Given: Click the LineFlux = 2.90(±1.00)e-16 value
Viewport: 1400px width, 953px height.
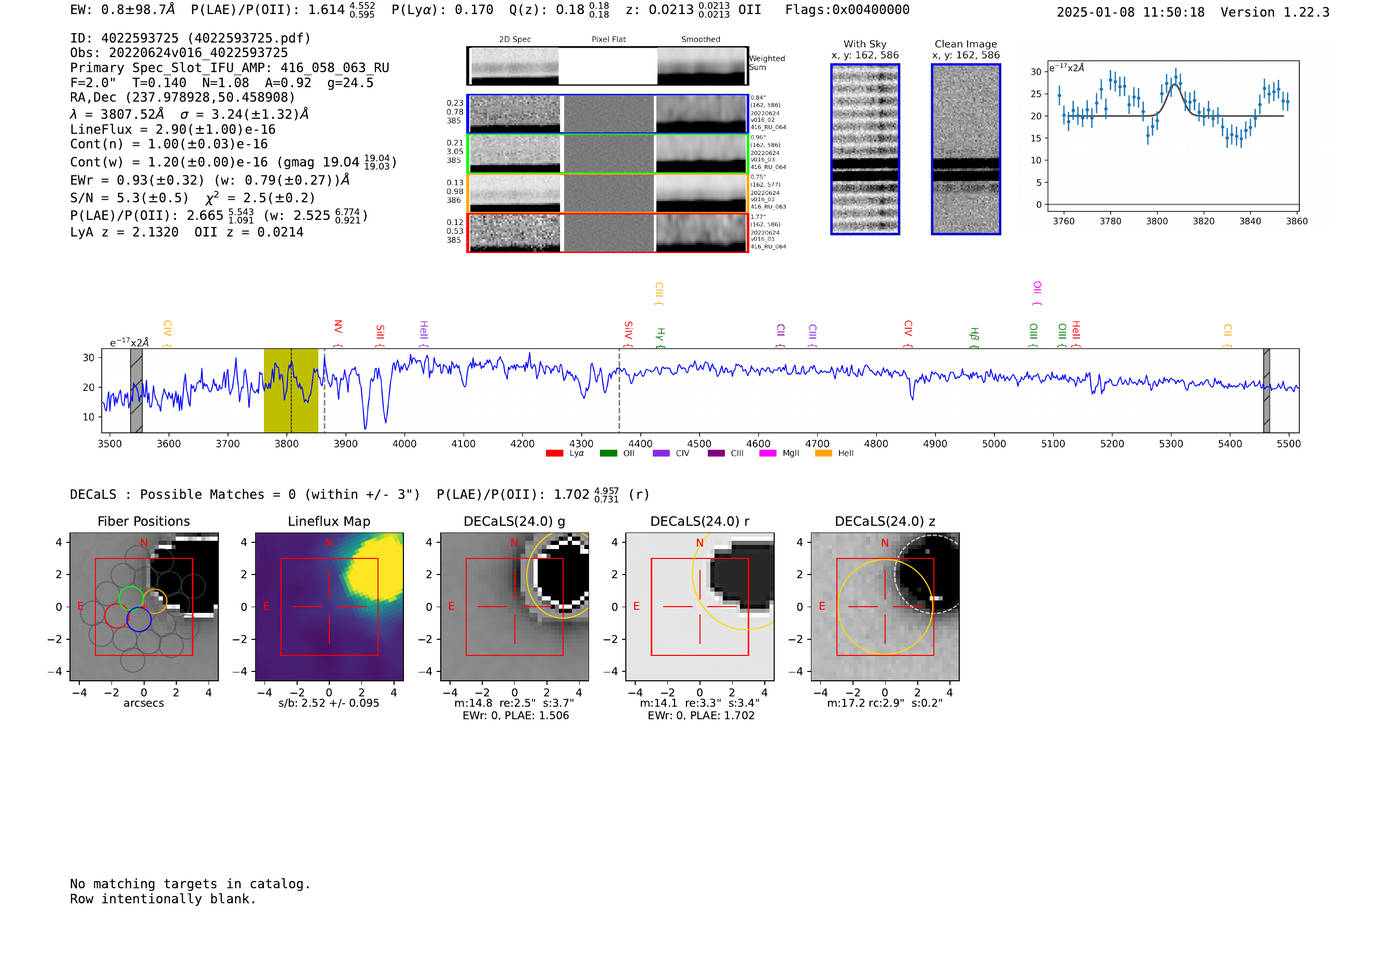Looking at the screenshot, I should point(173,130).
